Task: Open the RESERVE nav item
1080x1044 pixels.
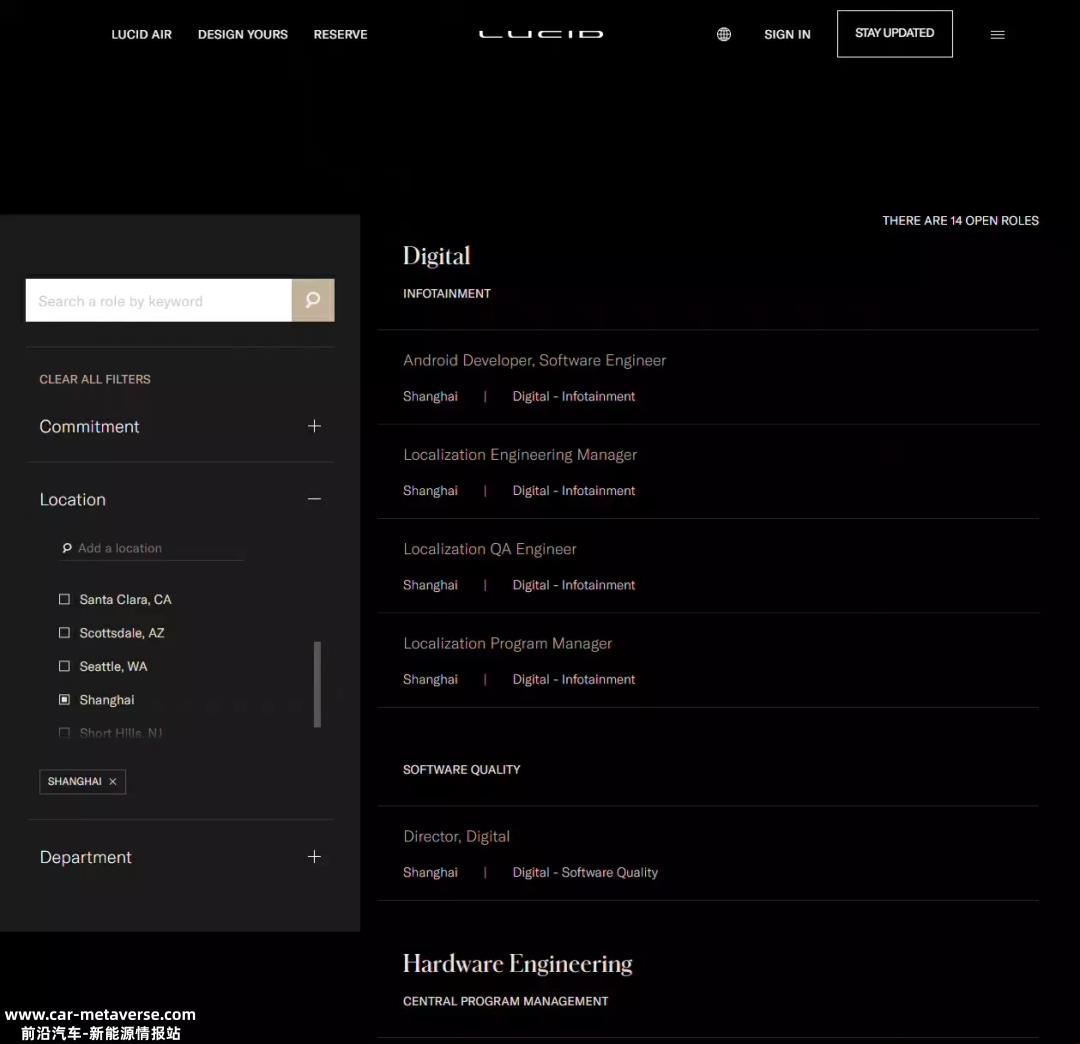Action: [340, 34]
